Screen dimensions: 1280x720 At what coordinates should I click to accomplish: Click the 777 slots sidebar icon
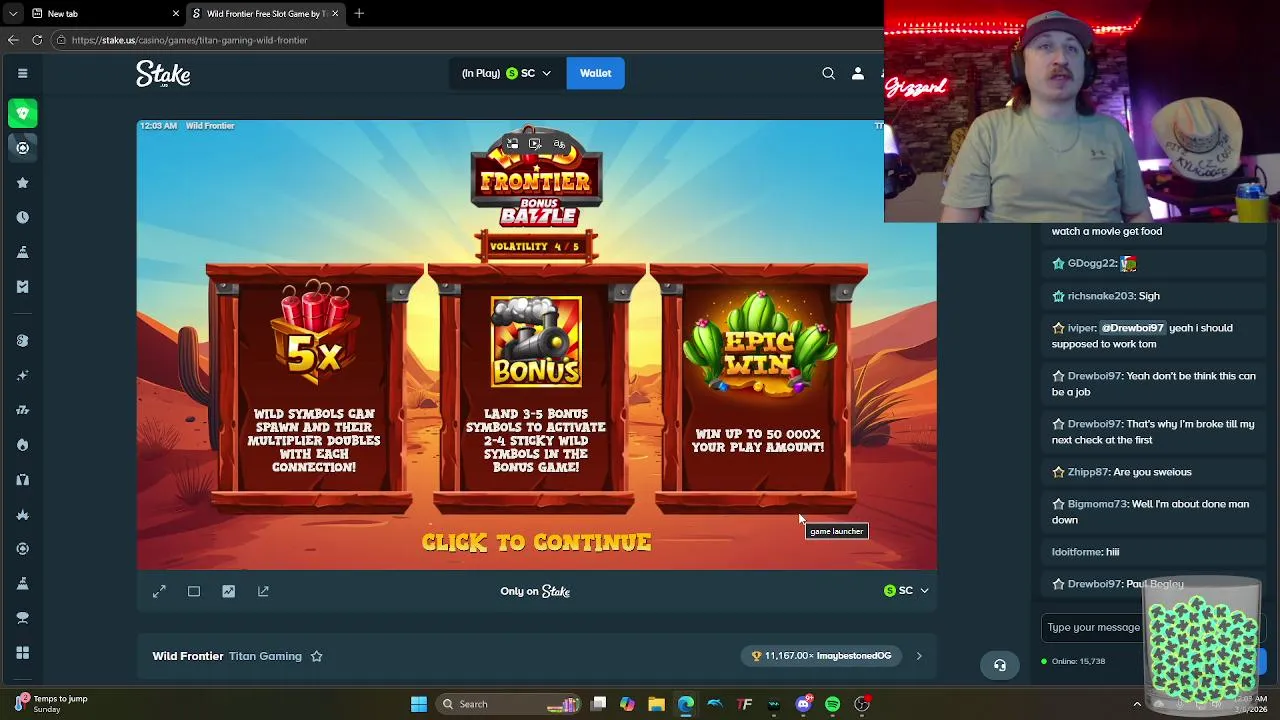pyautogui.click(x=22, y=410)
